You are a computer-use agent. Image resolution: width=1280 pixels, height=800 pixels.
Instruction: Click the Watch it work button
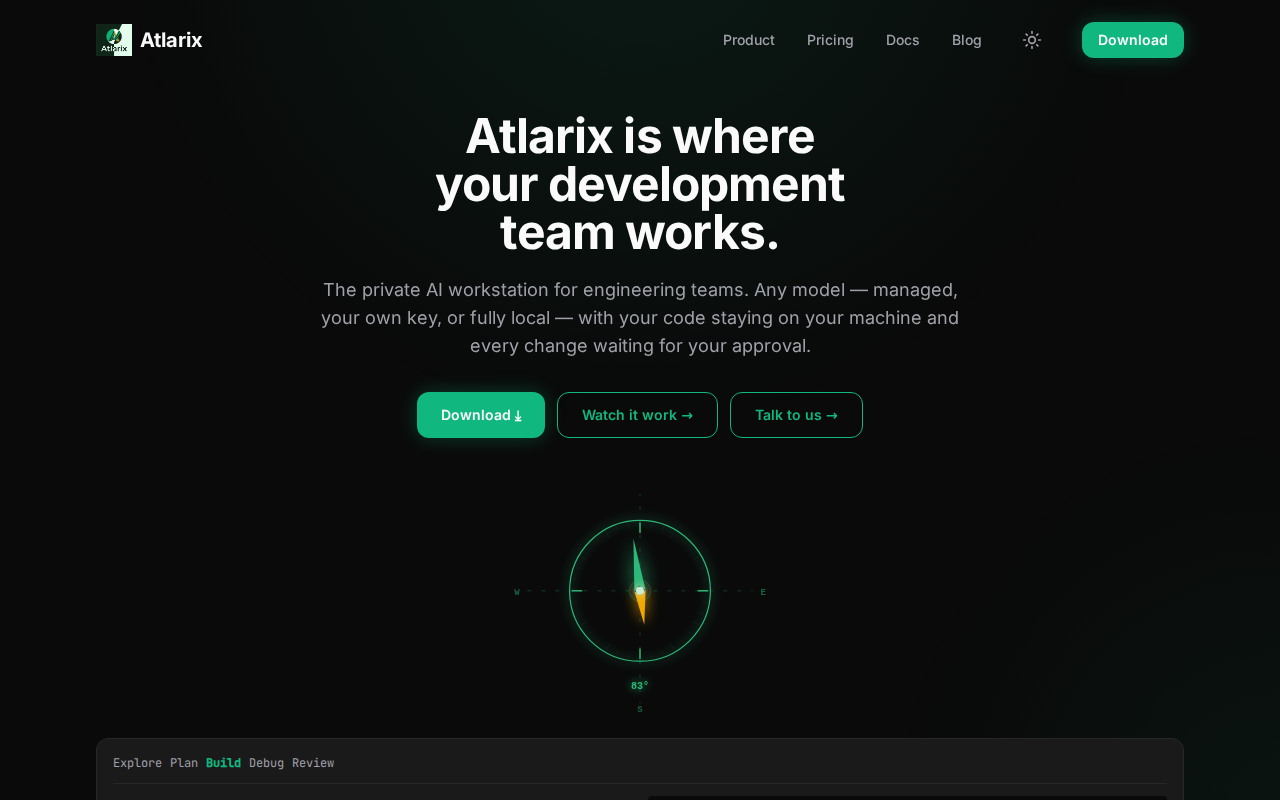[637, 415]
